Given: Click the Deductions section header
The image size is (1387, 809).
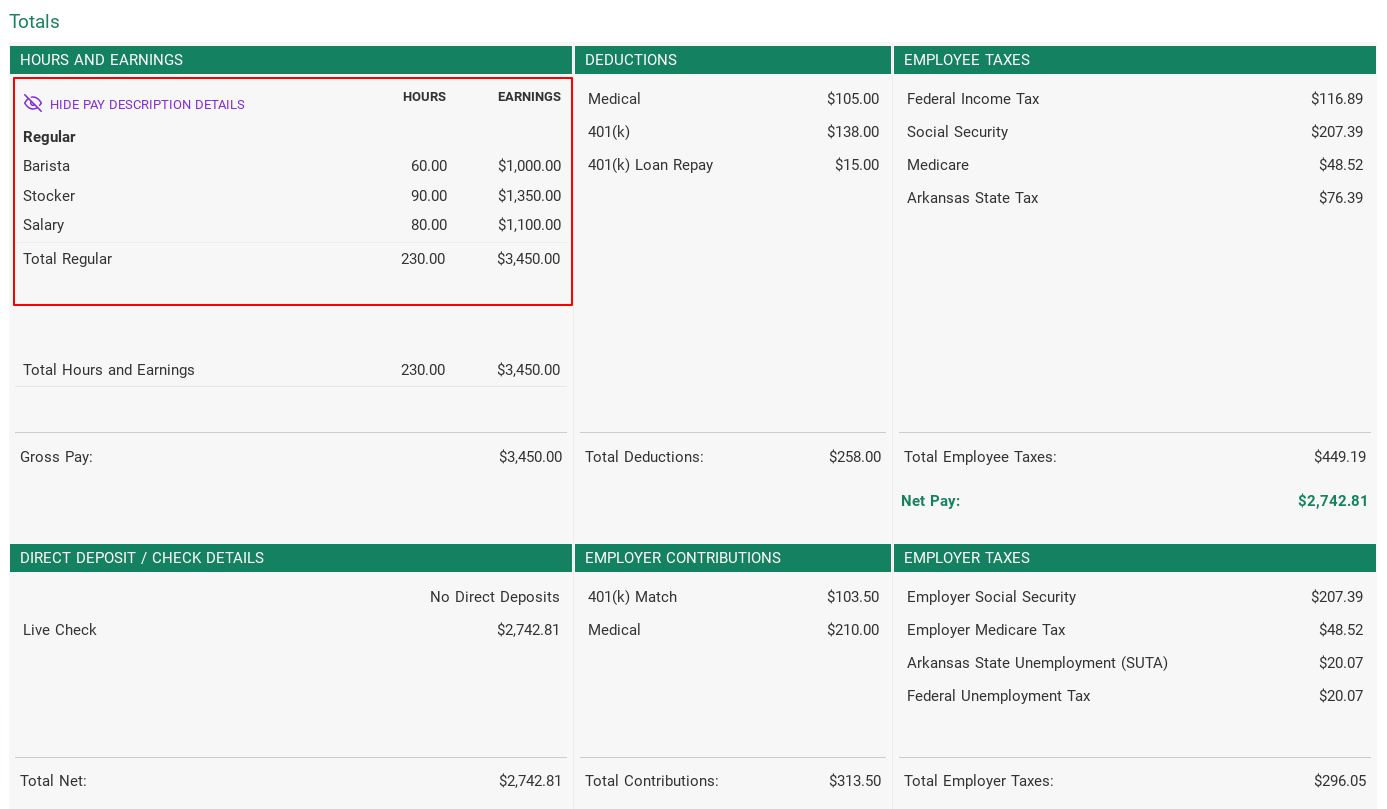Looking at the screenshot, I should pyautogui.click(x=733, y=60).
